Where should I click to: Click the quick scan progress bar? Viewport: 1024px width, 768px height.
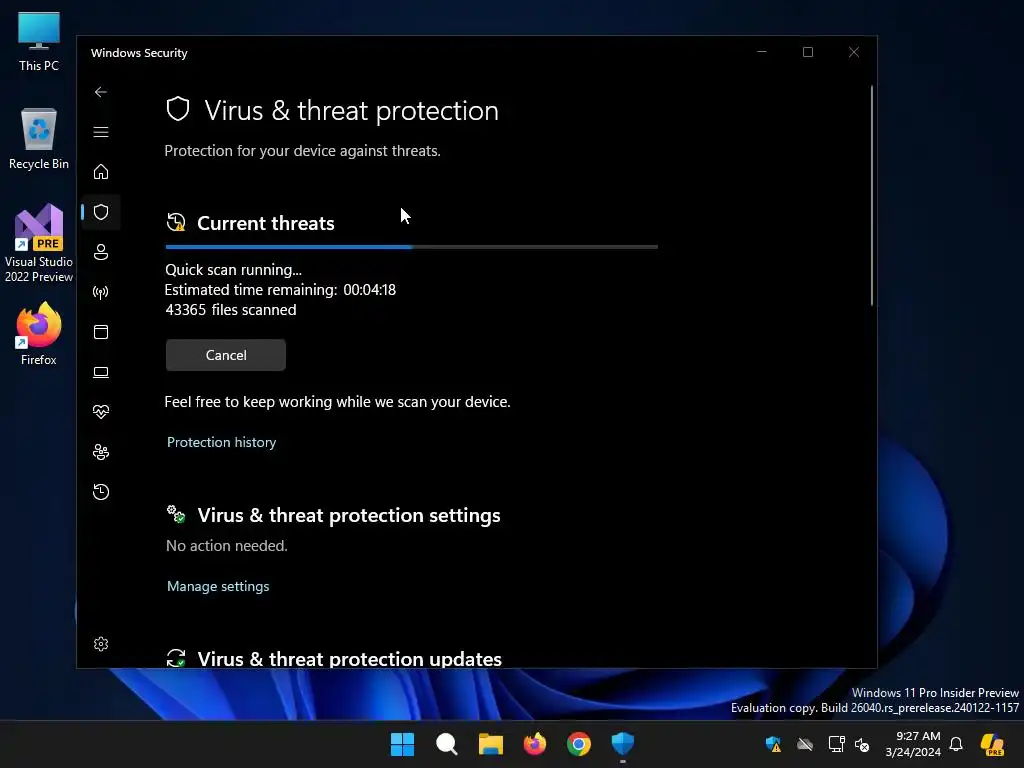click(x=411, y=247)
